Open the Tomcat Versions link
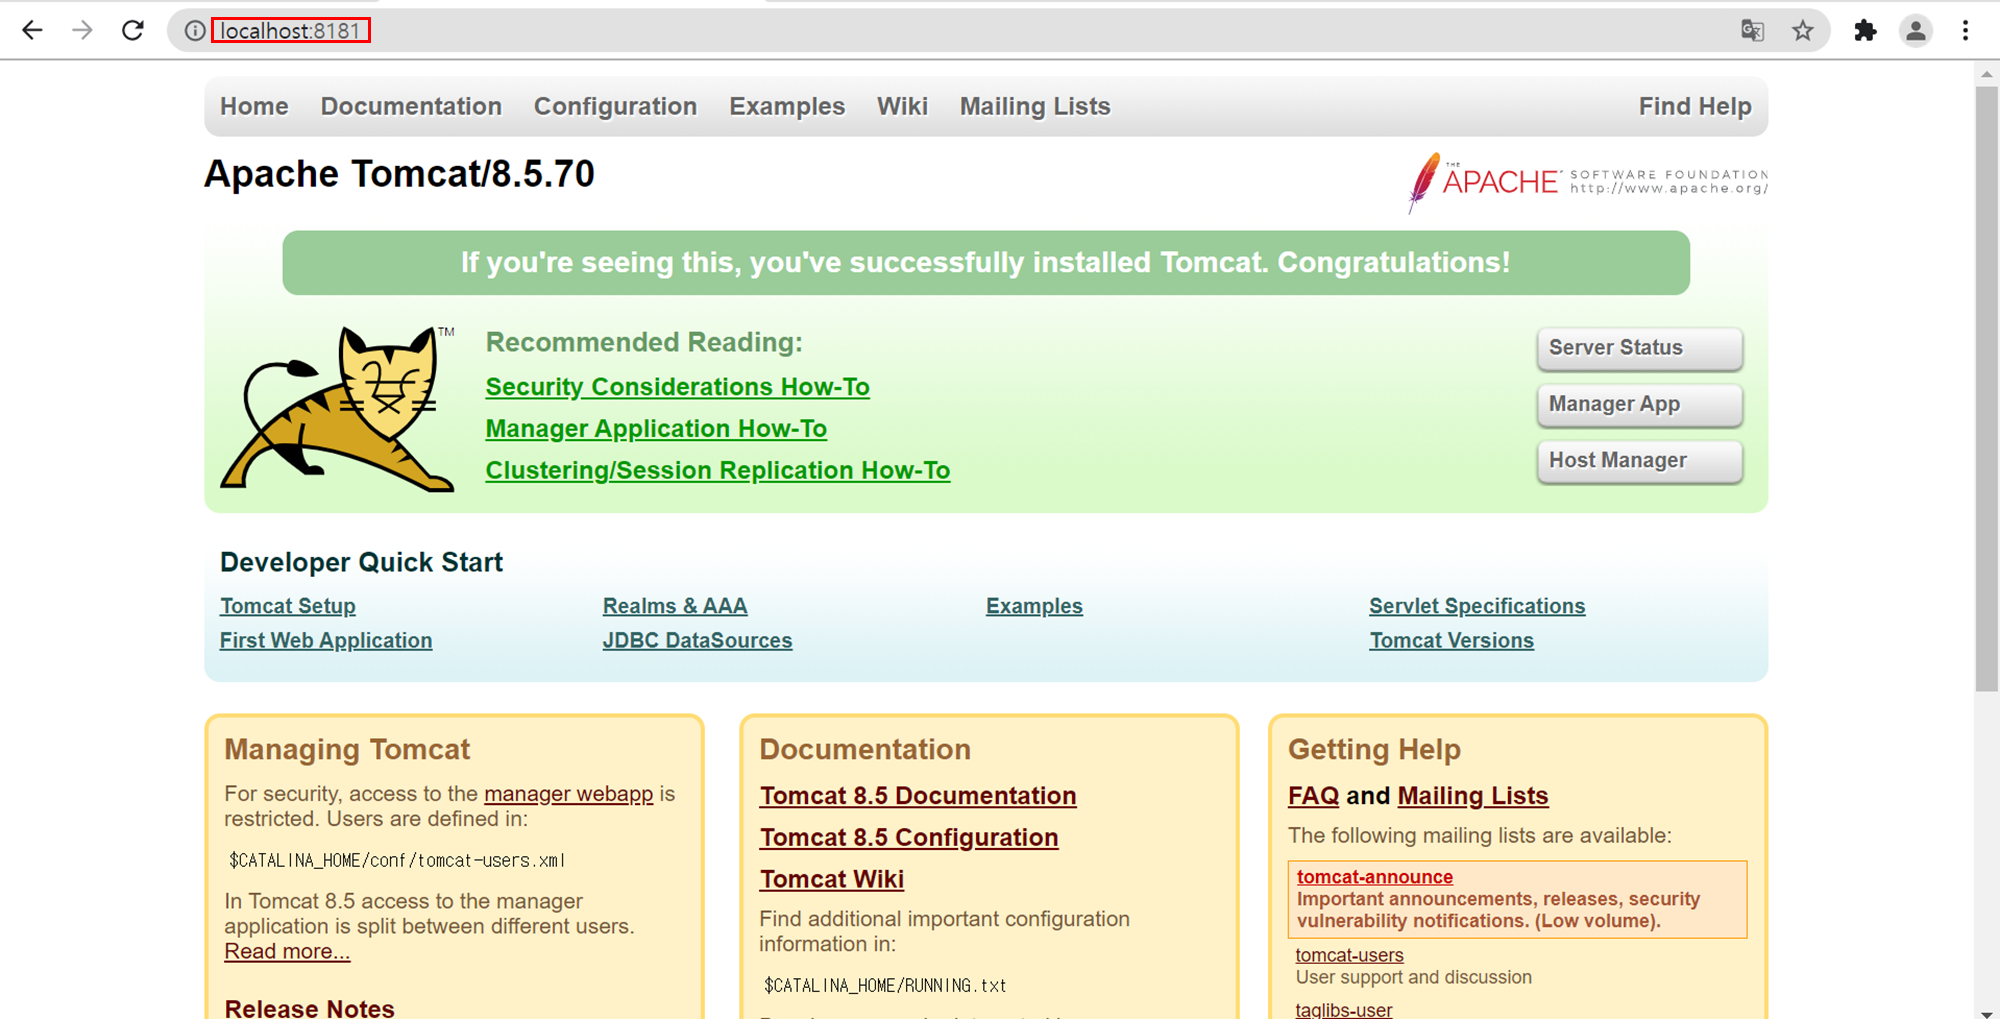The image size is (2000, 1019). tap(1451, 640)
